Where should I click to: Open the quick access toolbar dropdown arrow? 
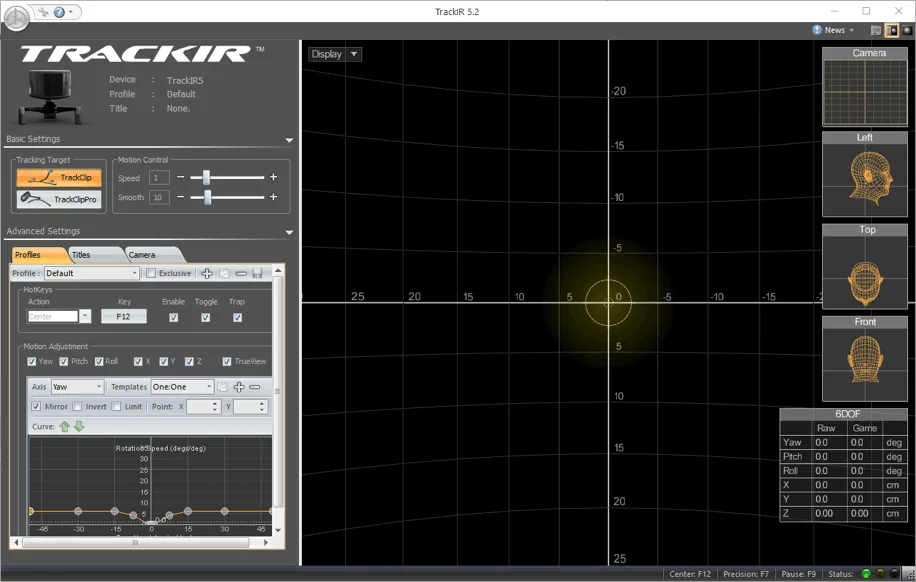coord(71,12)
